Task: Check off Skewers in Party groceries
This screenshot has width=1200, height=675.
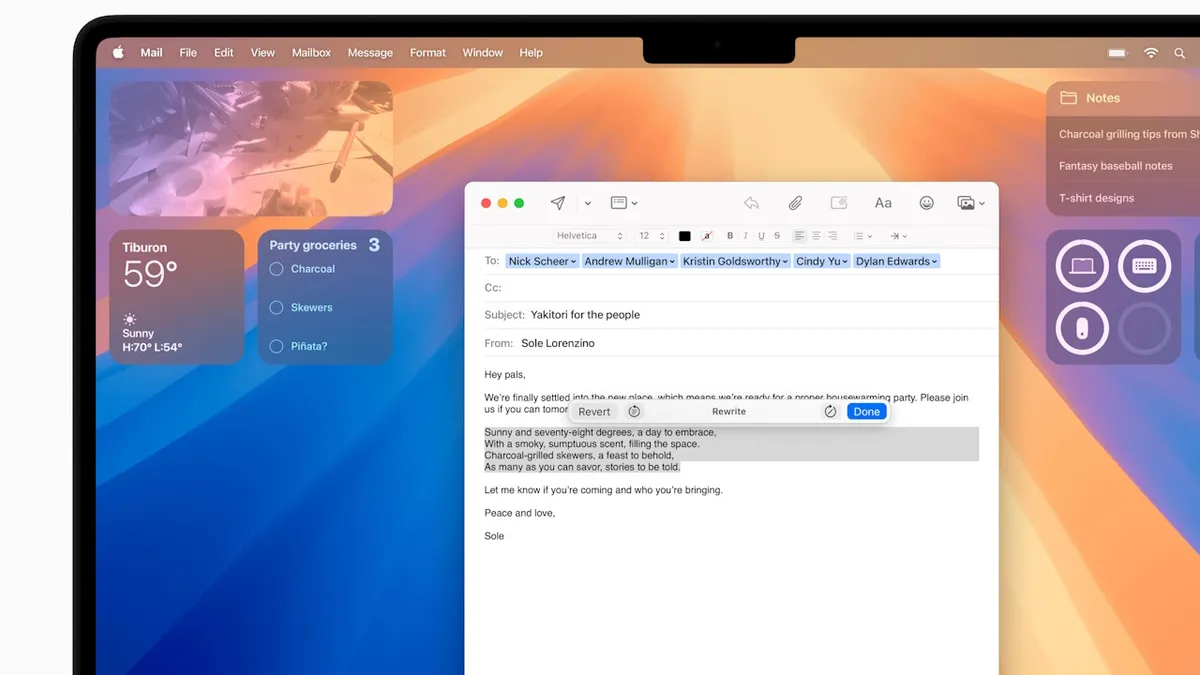Action: (277, 308)
